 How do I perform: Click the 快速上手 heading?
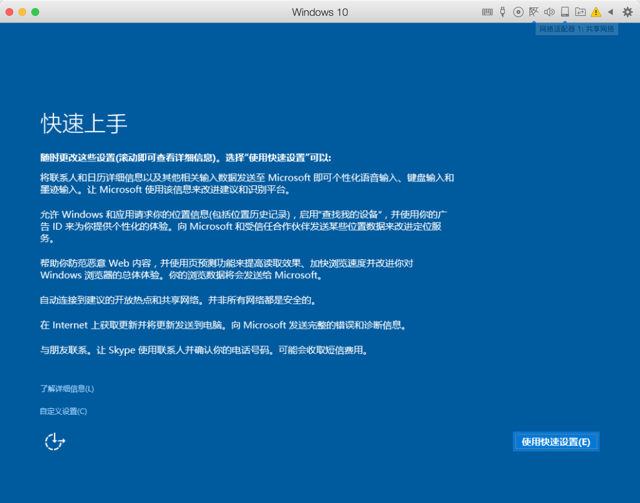pos(84,123)
